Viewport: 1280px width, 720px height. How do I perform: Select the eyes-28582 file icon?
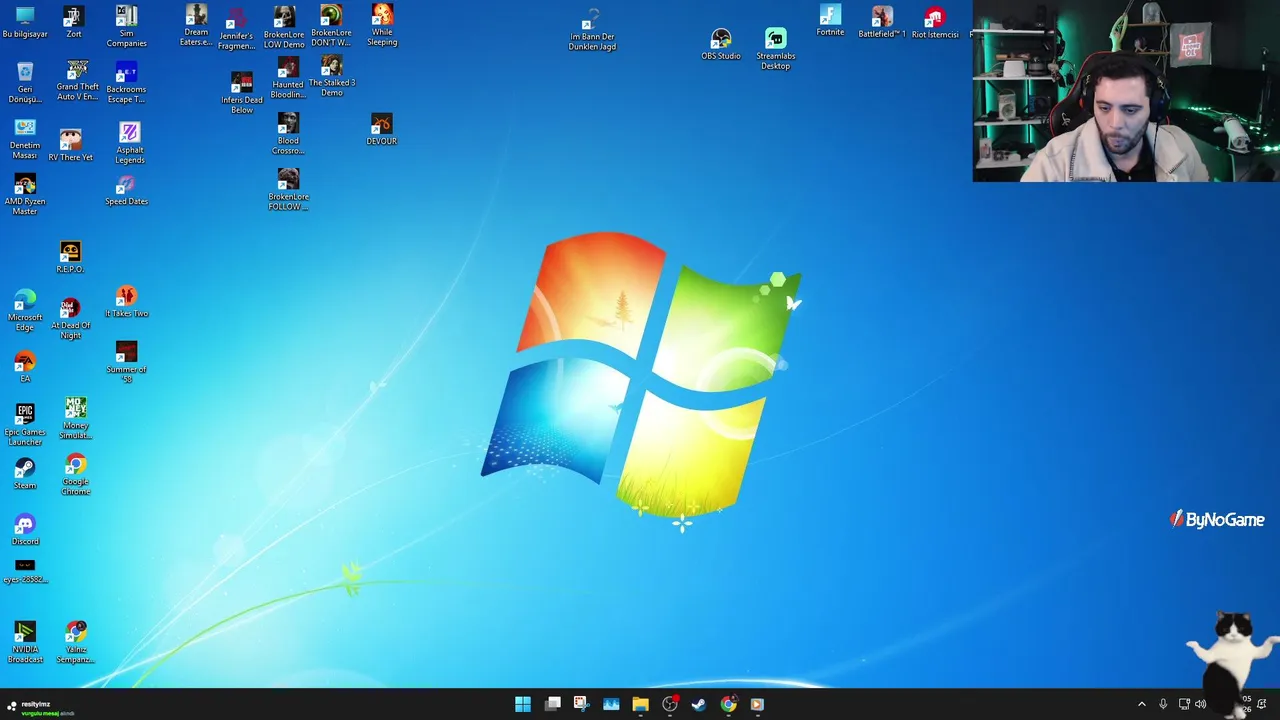(25, 572)
